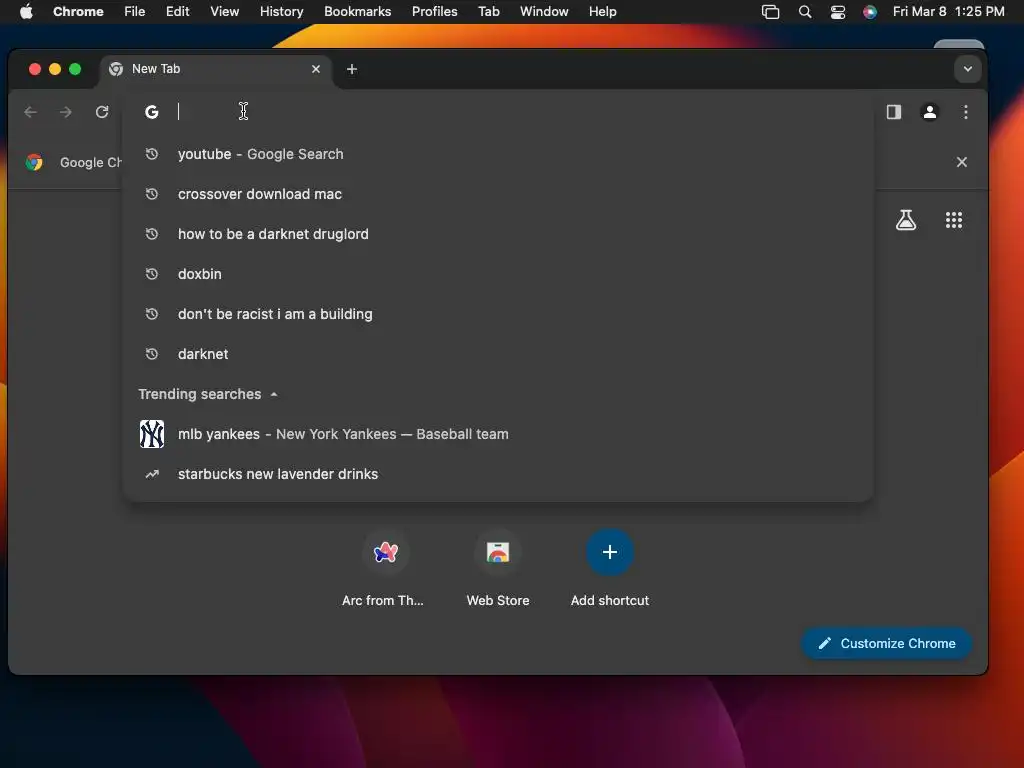Open the Tab menu

point(488,12)
